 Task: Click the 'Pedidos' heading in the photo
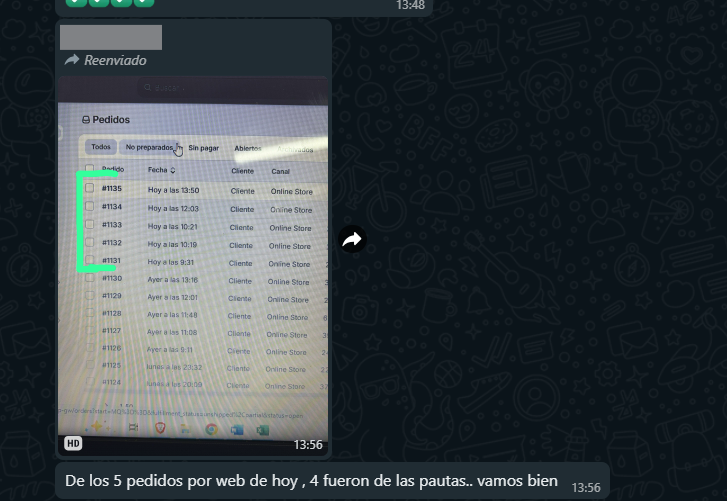[111, 120]
